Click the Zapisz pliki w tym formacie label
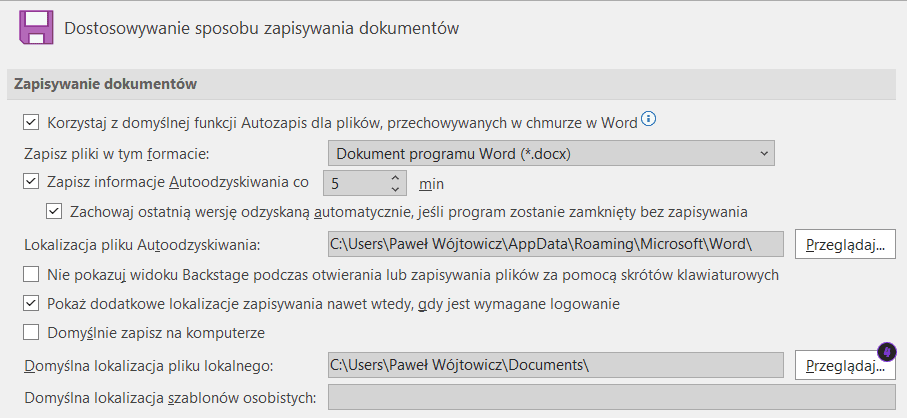The width and height of the screenshot is (907, 418). (x=116, y=154)
